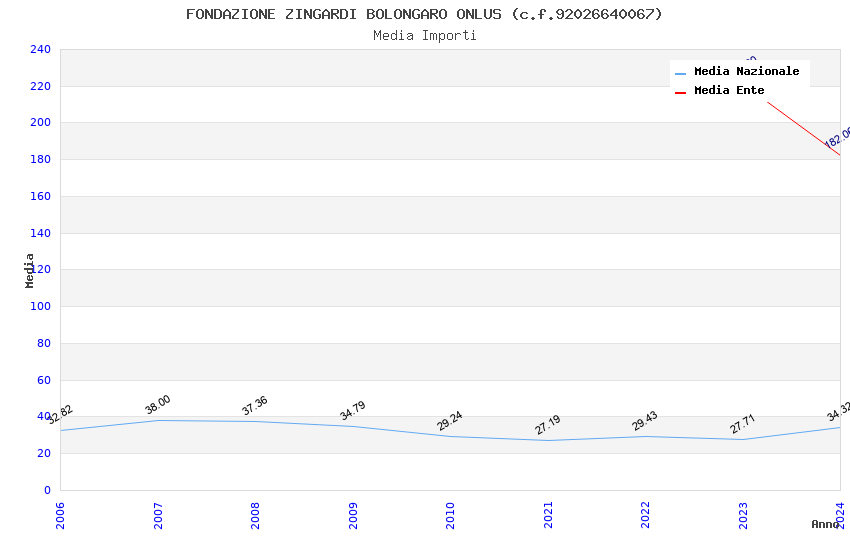Click the 2023 x-axis year label
The height and width of the screenshot is (550, 850).
[743, 515]
